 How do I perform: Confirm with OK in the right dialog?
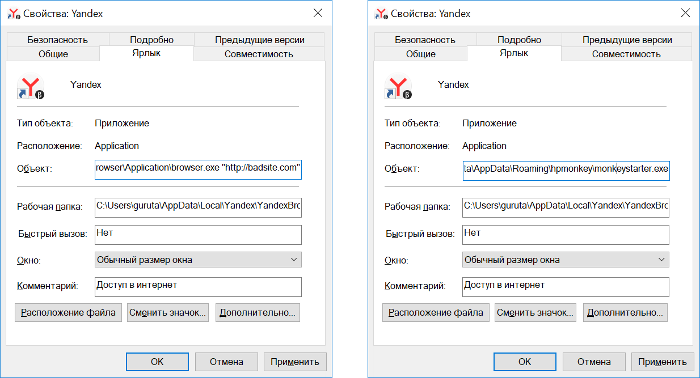pyautogui.click(x=525, y=361)
